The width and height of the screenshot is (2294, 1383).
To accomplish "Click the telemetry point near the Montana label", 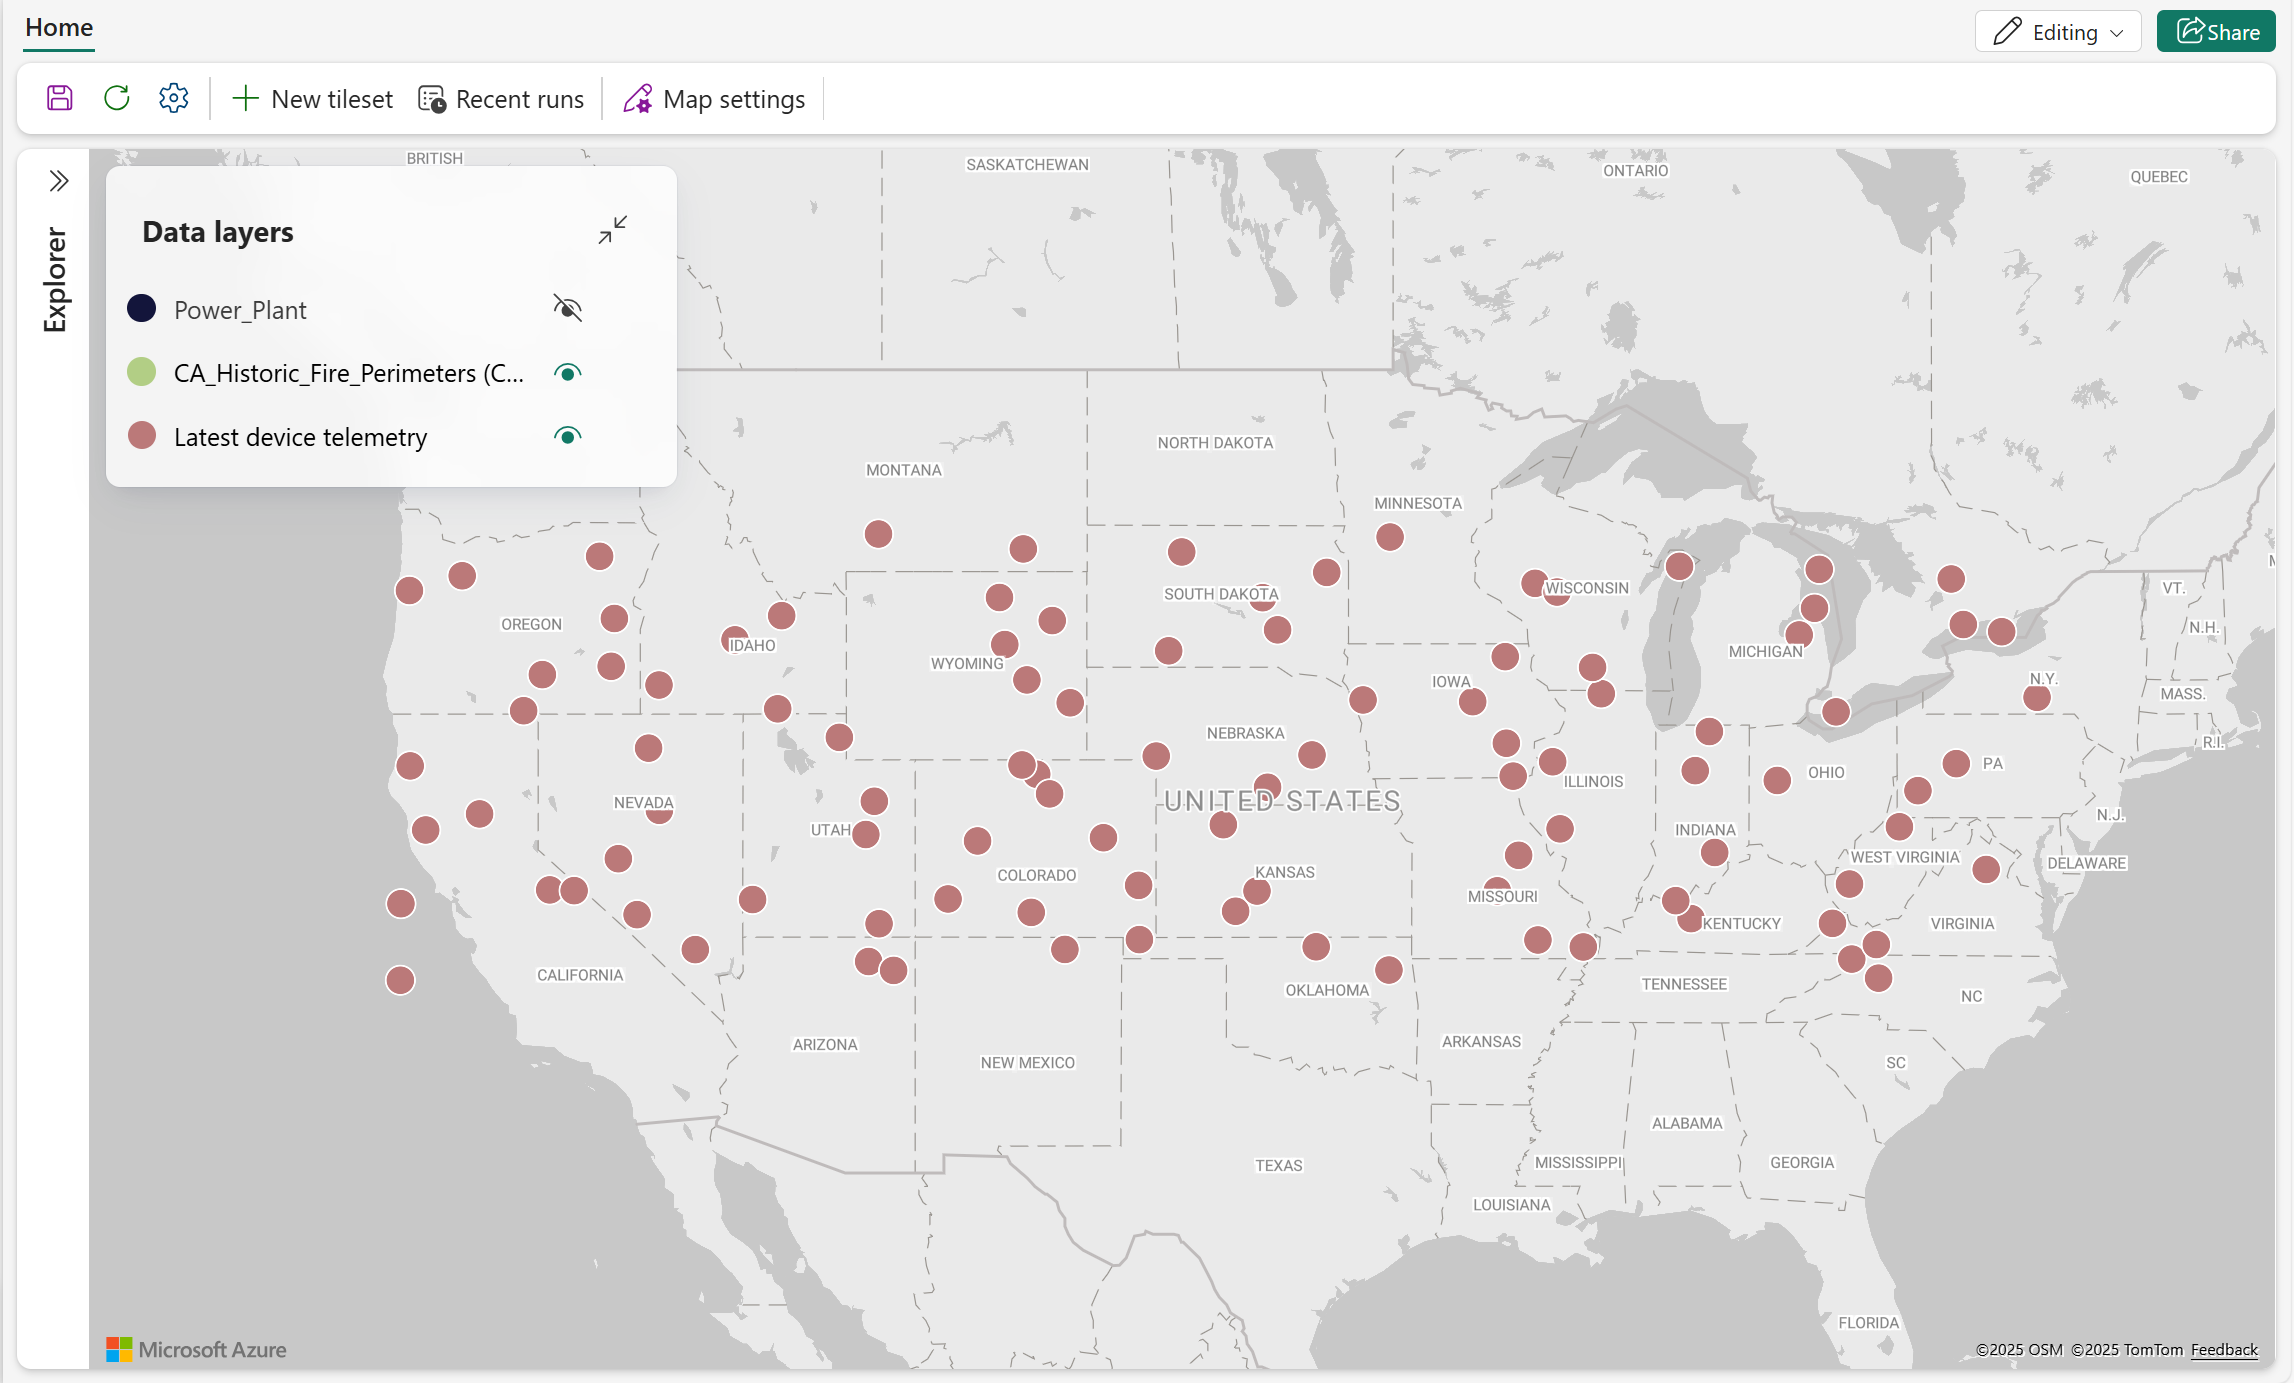I will (878, 534).
